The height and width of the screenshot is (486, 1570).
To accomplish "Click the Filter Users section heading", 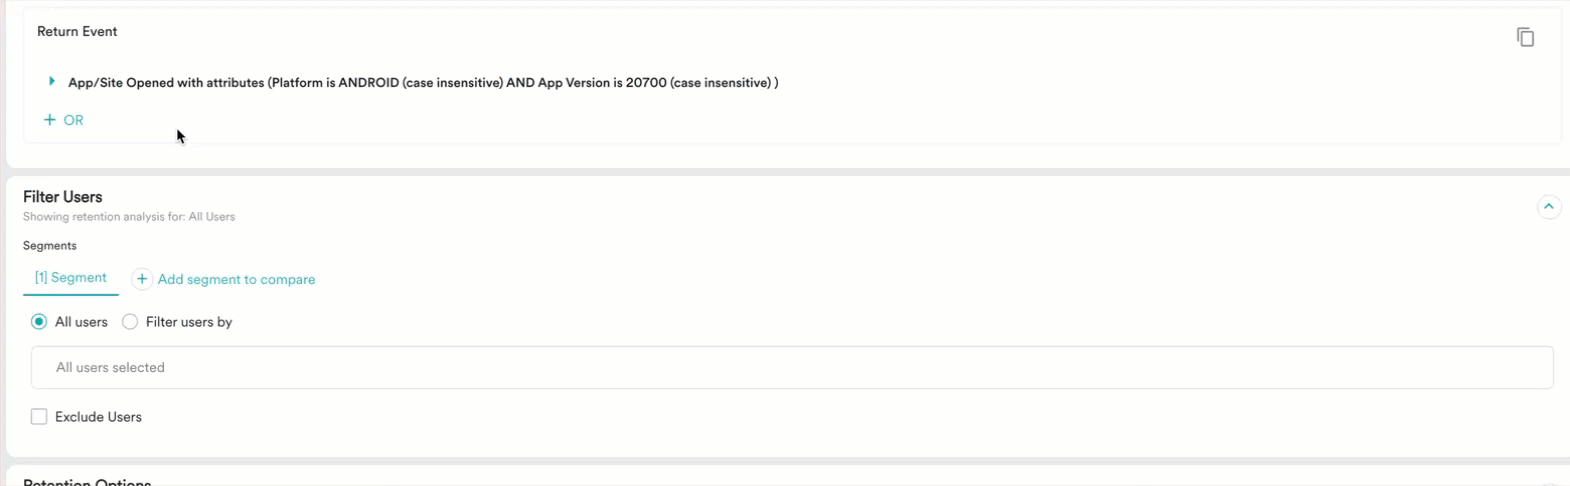I will [x=63, y=197].
